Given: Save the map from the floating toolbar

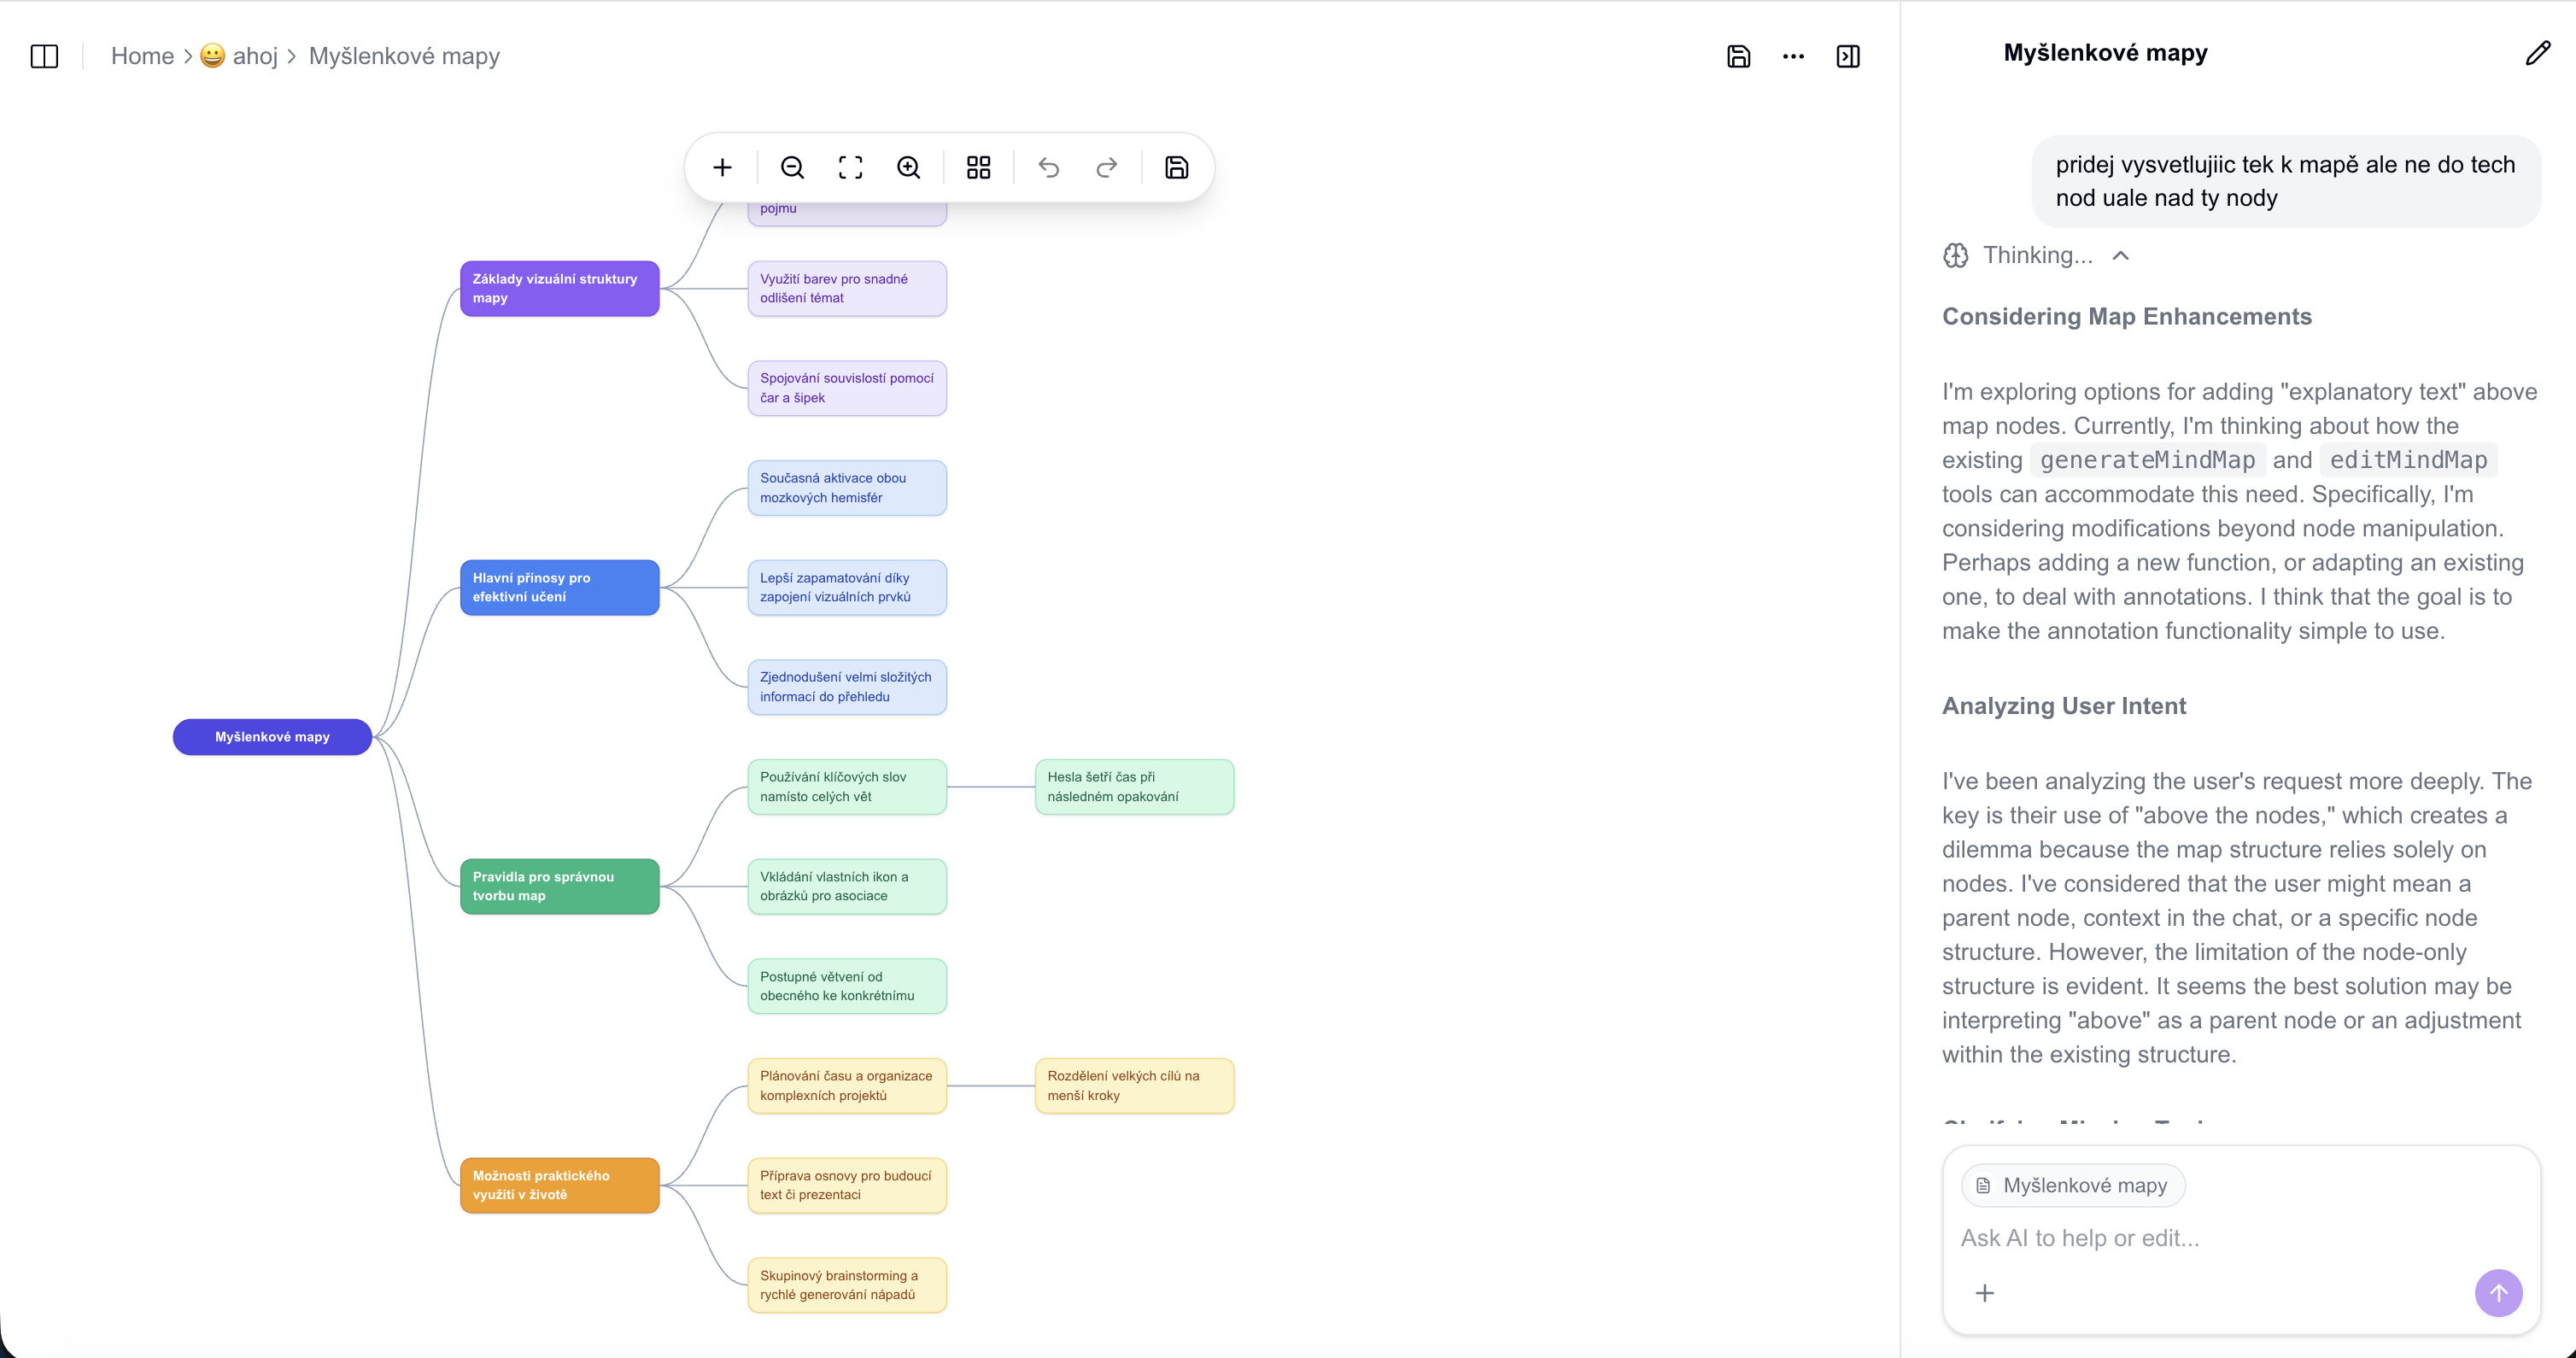Looking at the screenshot, I should (x=1176, y=167).
